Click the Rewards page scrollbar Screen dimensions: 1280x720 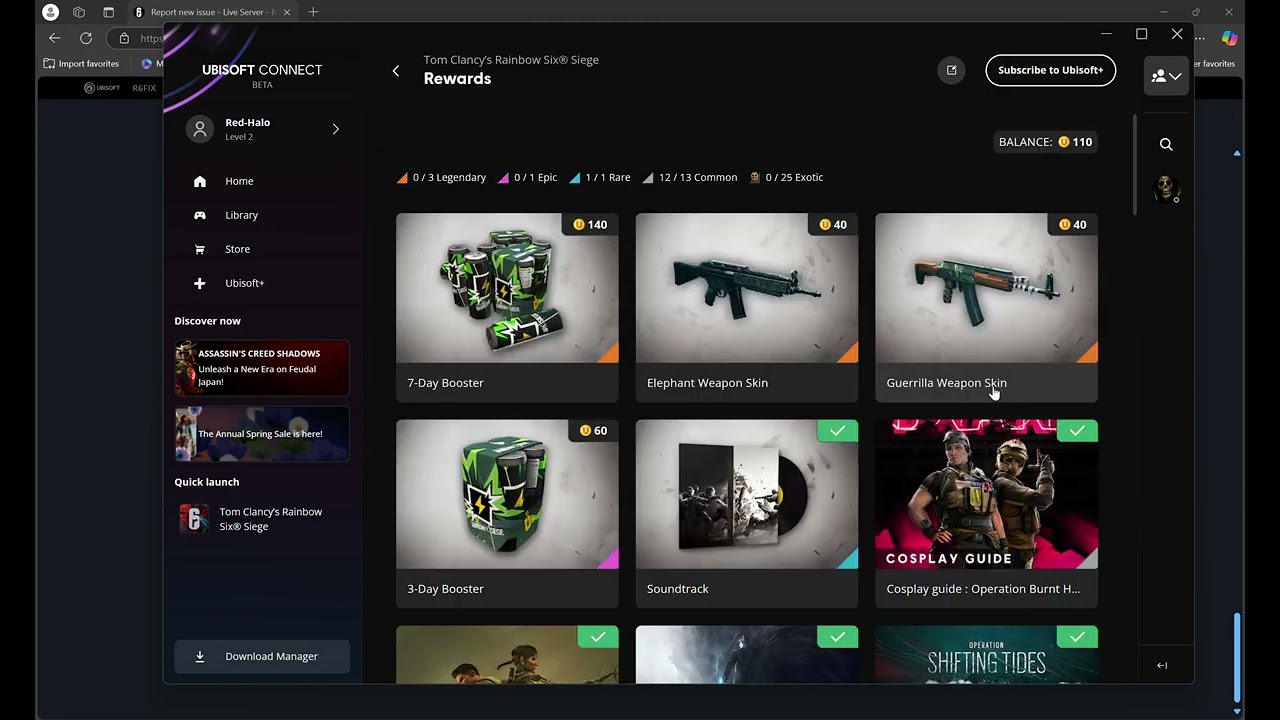tap(1134, 165)
